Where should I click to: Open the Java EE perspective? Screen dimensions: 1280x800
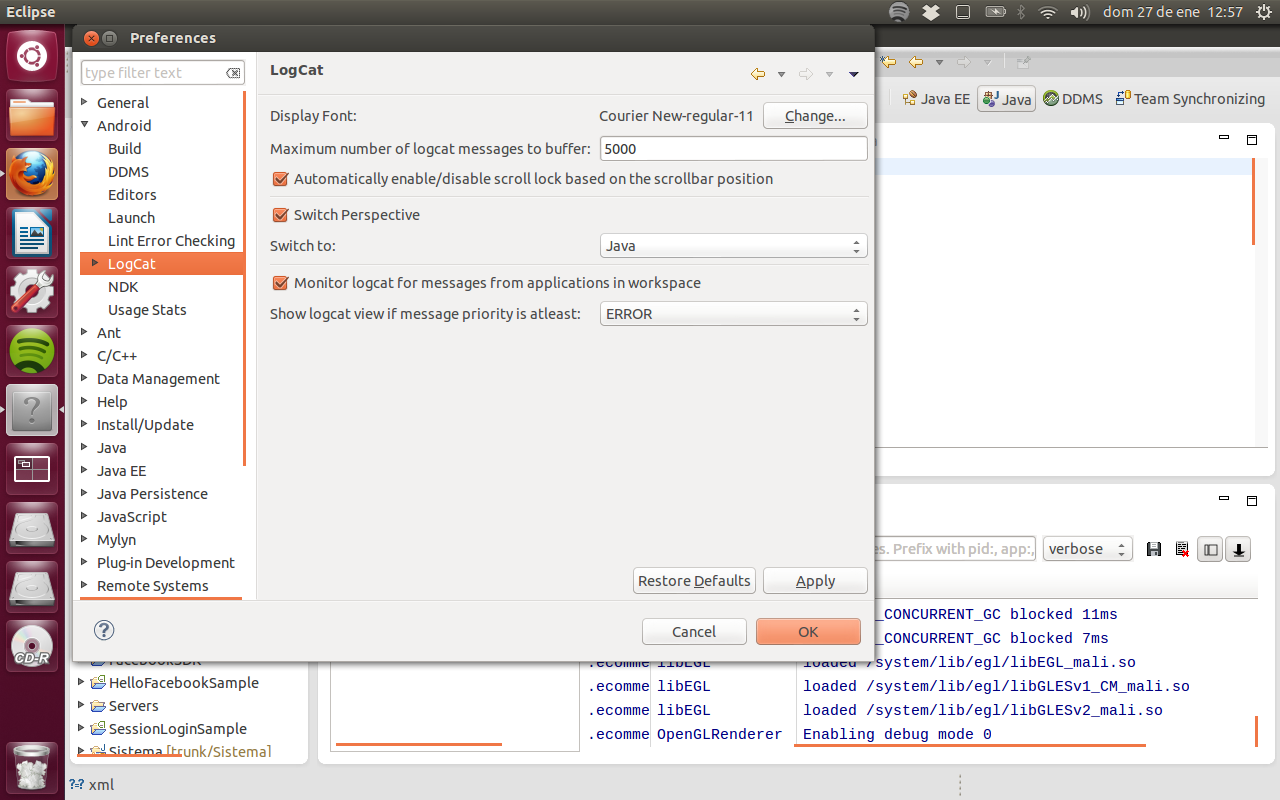pos(935,99)
